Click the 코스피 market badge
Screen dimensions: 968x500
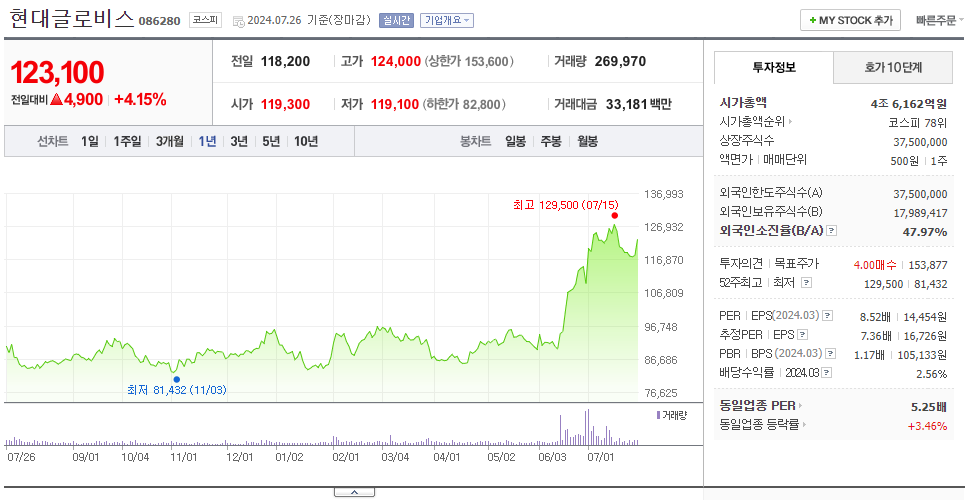point(206,20)
